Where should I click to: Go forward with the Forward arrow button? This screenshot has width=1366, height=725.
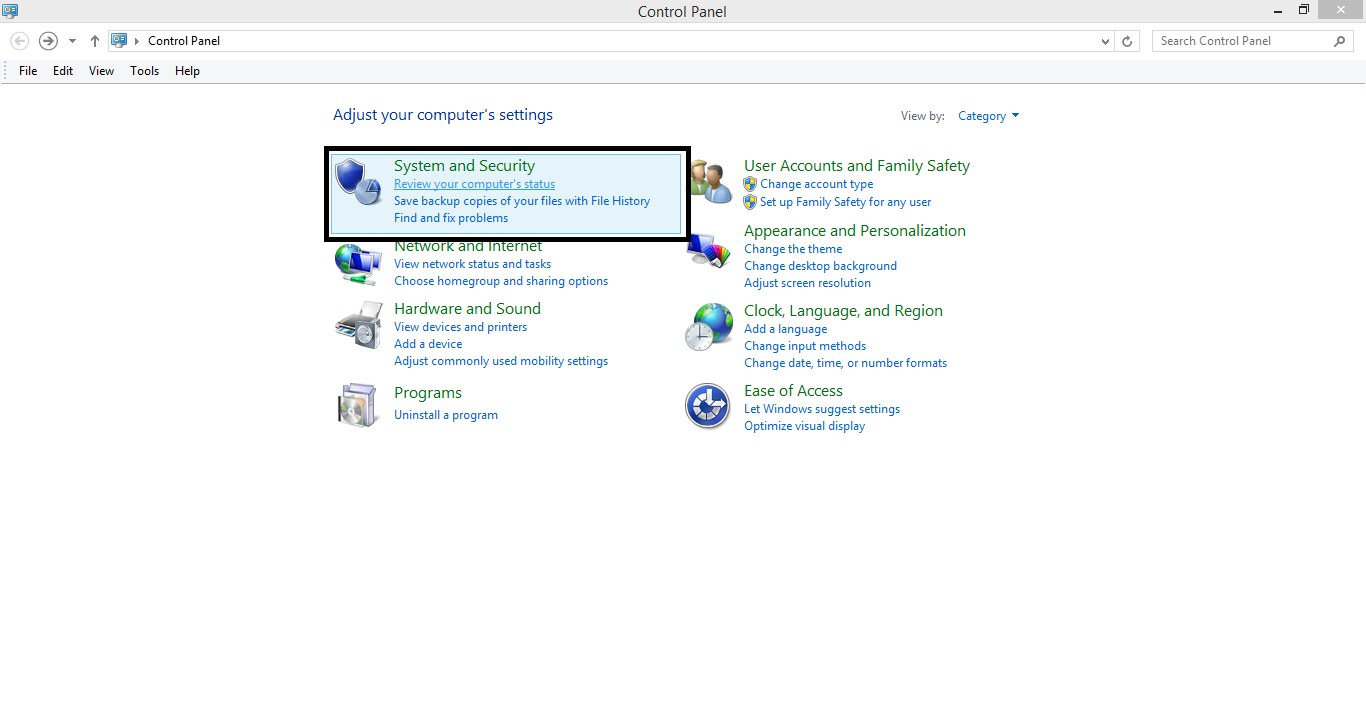pyautogui.click(x=48, y=41)
